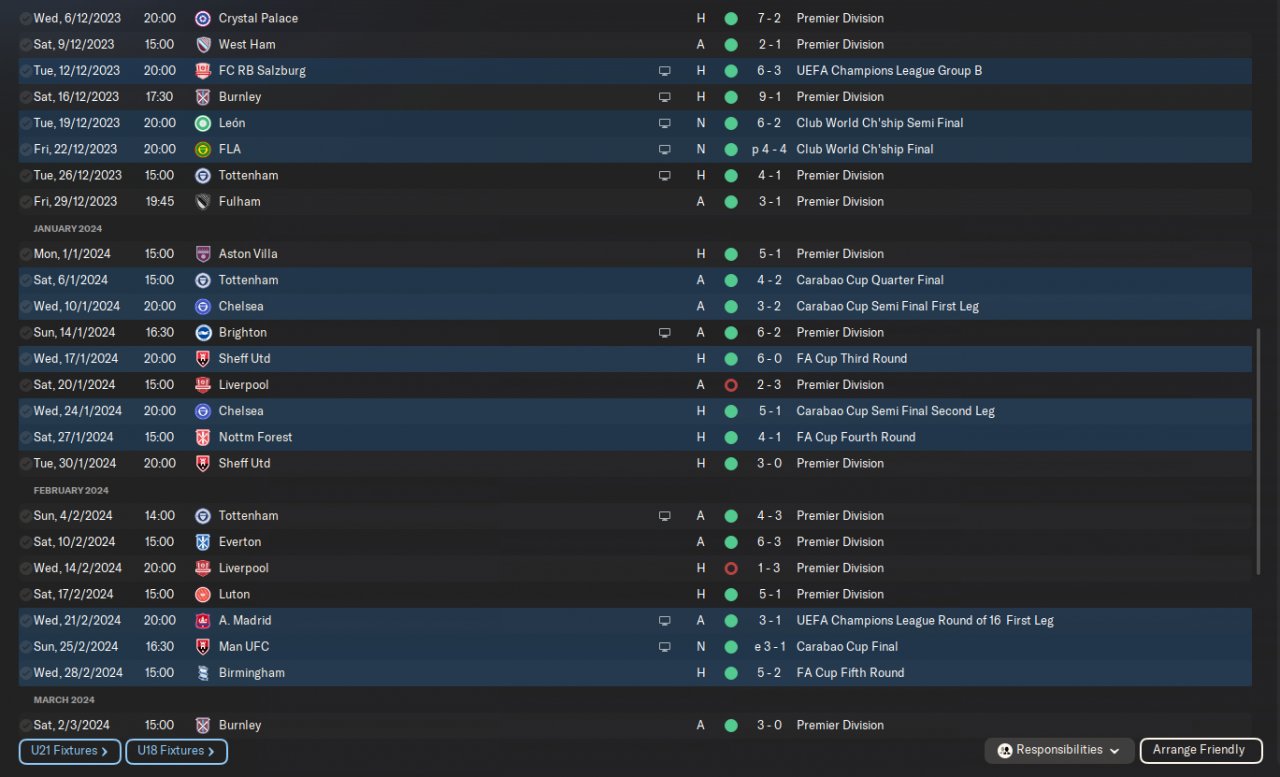Click the Responsibilities button's person icon

click(1005, 751)
